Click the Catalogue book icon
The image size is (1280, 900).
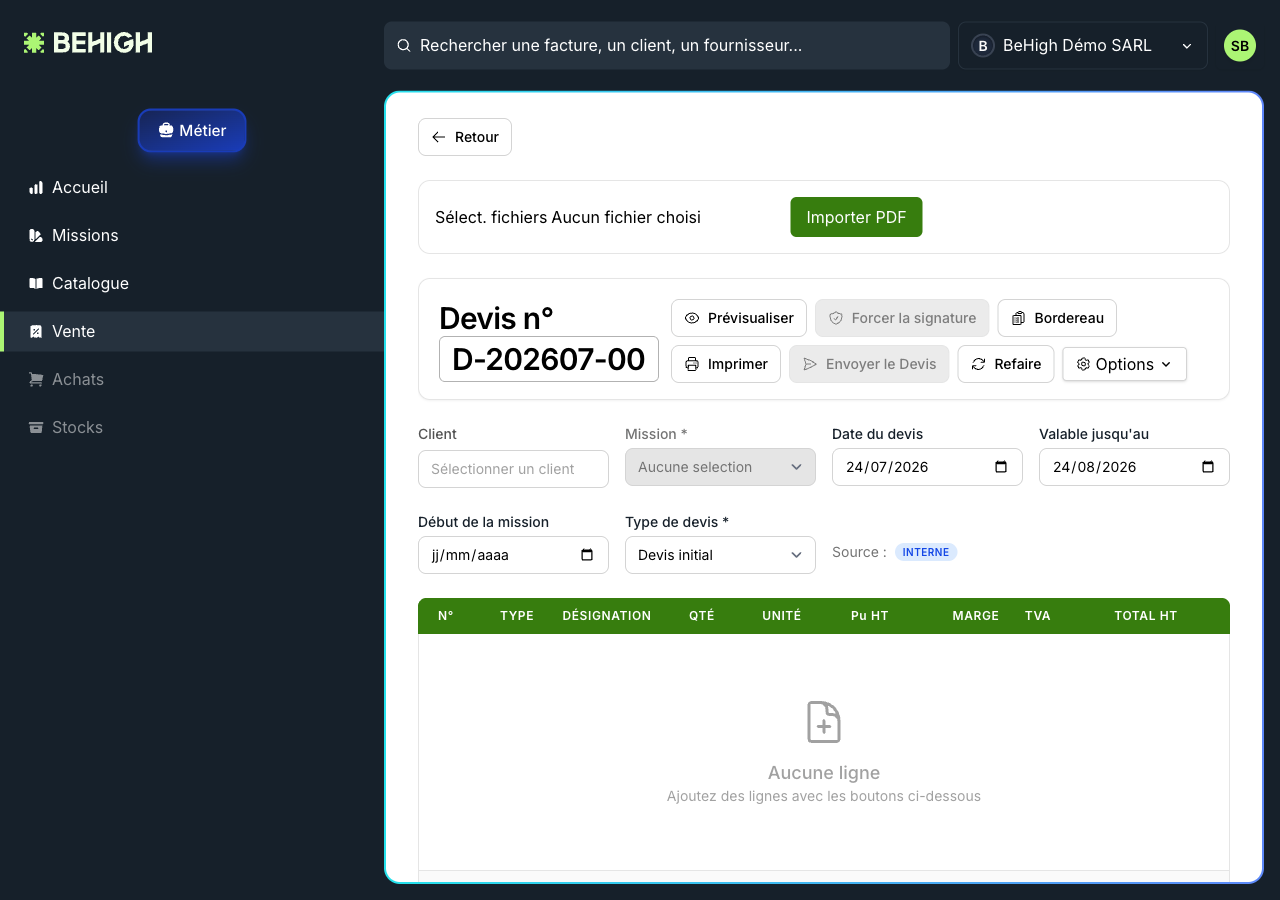click(36, 283)
